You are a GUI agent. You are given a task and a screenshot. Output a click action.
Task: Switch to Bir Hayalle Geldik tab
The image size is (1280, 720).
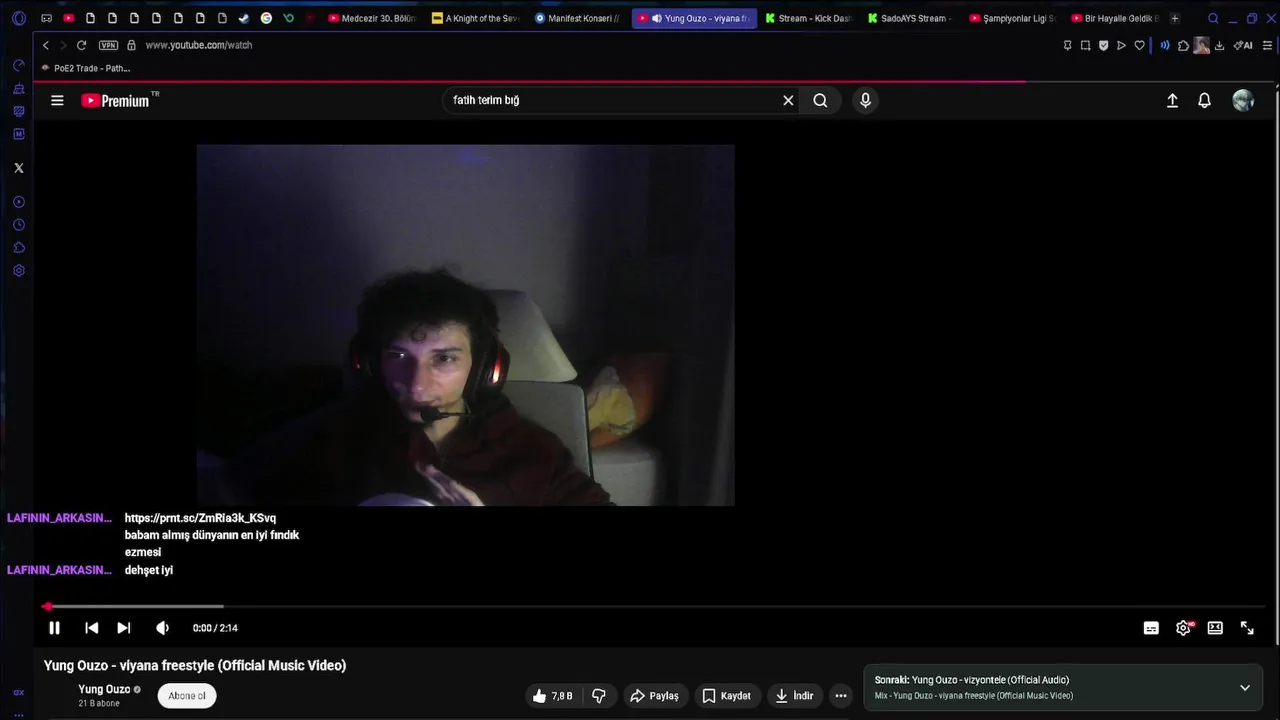(x=1114, y=18)
